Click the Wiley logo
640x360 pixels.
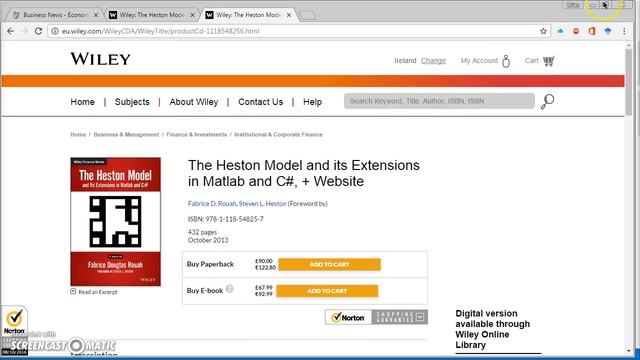tap(100, 59)
